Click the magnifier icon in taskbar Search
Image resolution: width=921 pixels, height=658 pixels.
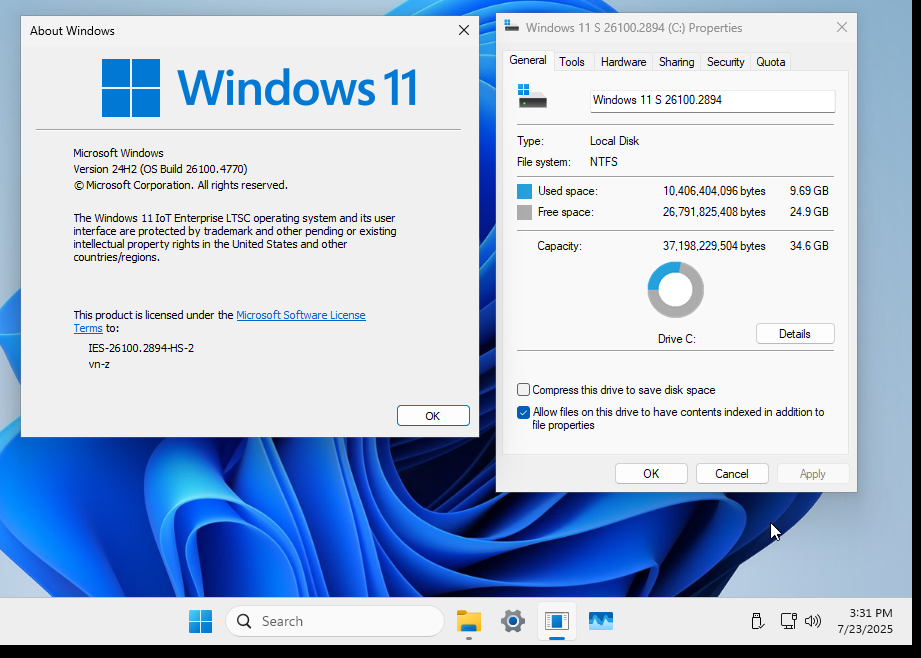tap(244, 621)
